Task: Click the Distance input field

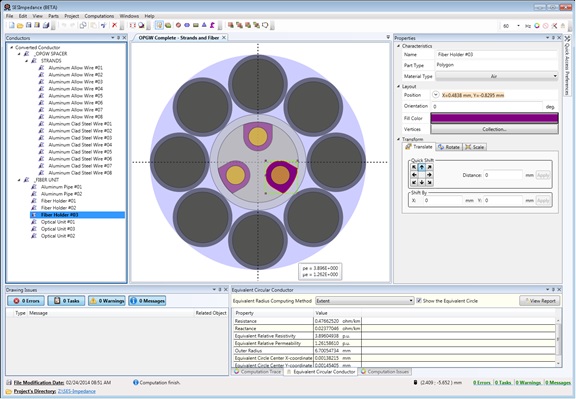Action: click(503, 175)
